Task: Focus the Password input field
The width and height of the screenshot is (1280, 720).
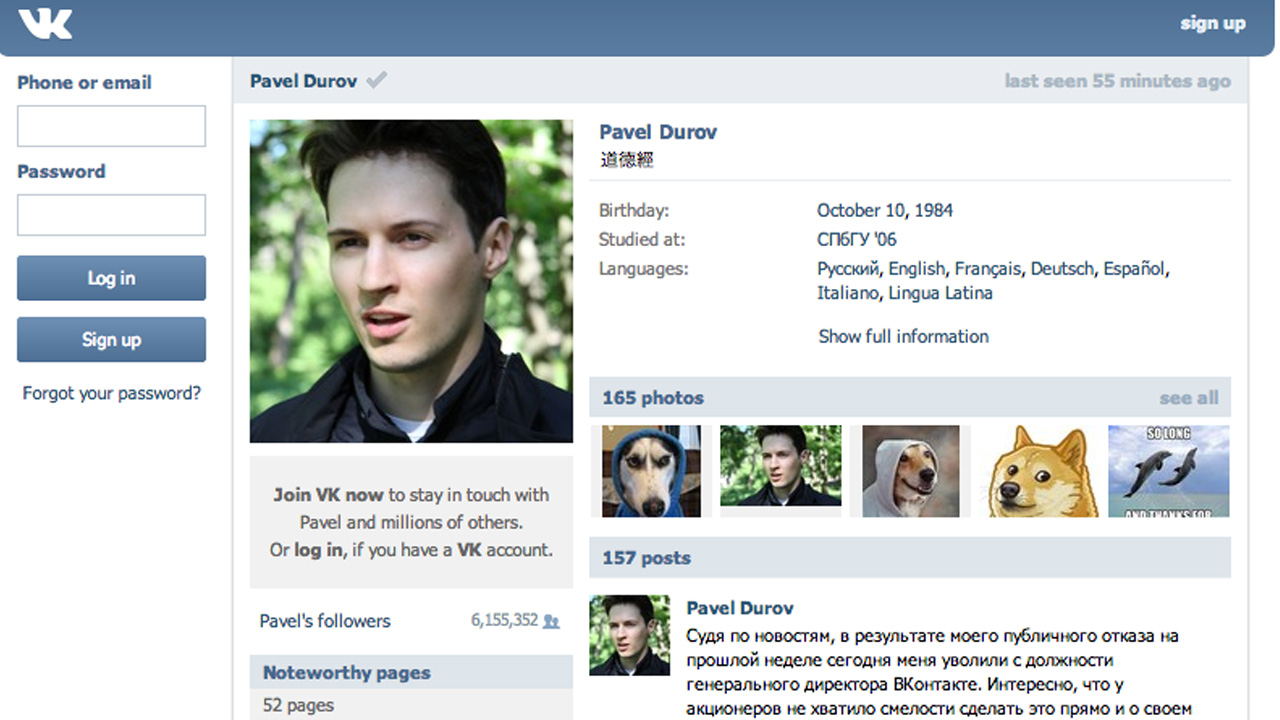Action: click(111, 215)
